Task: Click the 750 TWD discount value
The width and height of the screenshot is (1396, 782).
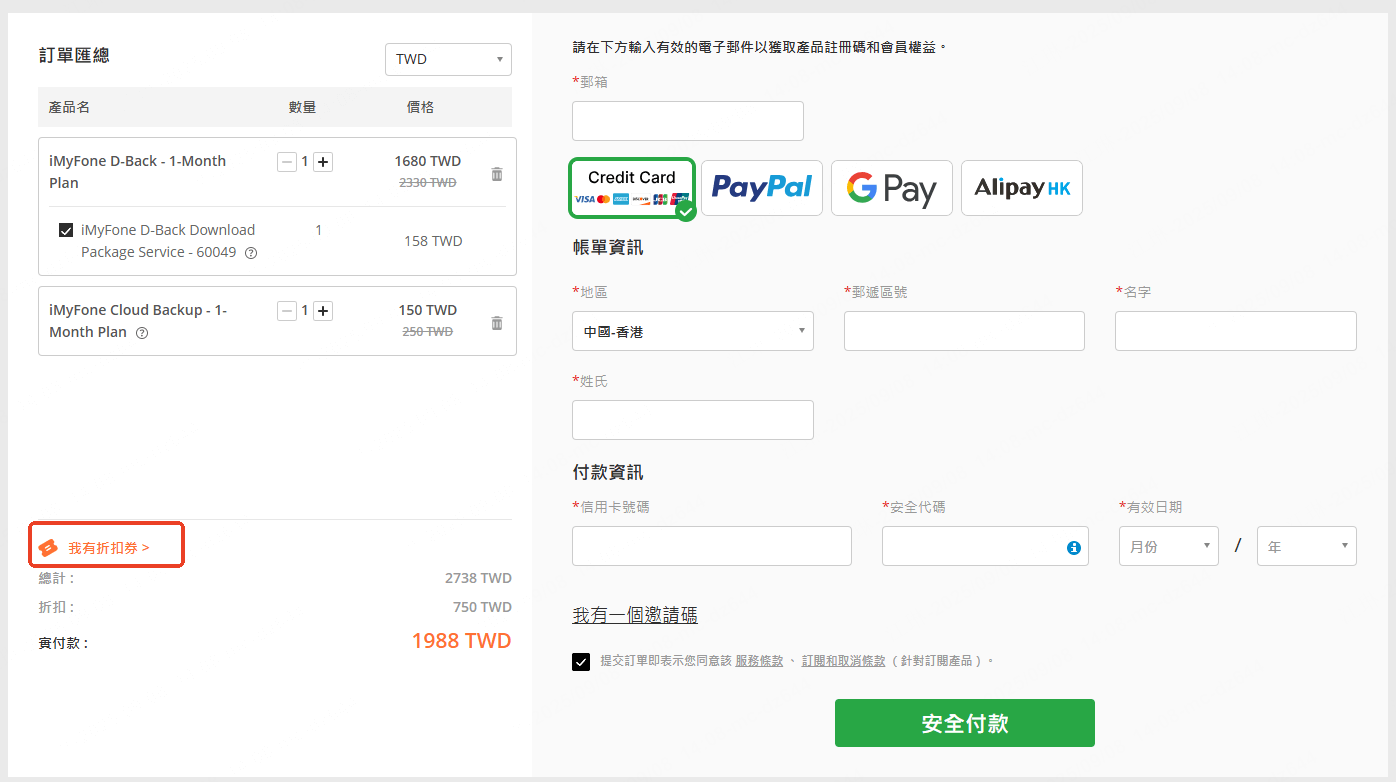Action: click(x=482, y=607)
